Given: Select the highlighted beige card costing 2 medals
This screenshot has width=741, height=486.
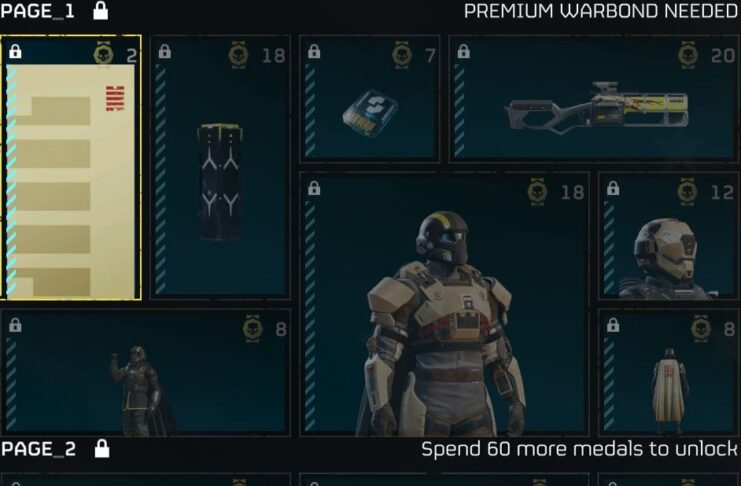Looking at the screenshot, I should (x=70, y=167).
